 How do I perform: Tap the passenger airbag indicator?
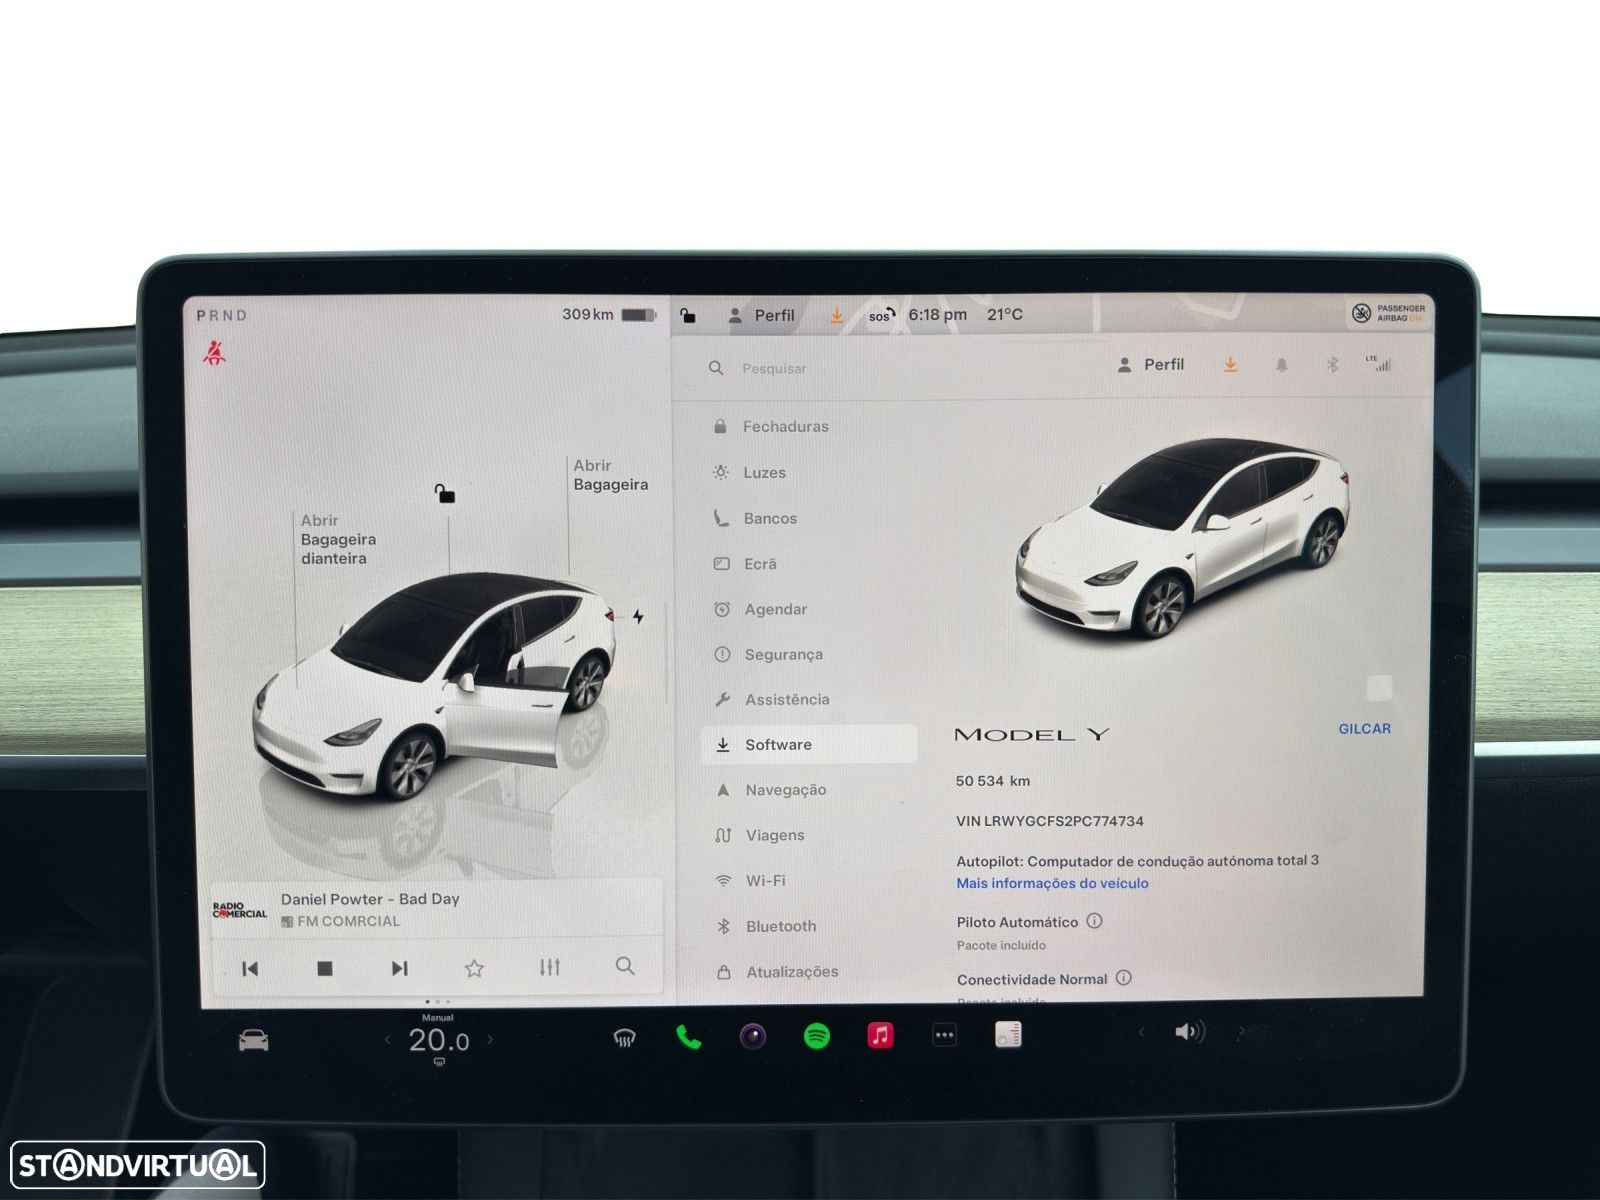[1388, 313]
